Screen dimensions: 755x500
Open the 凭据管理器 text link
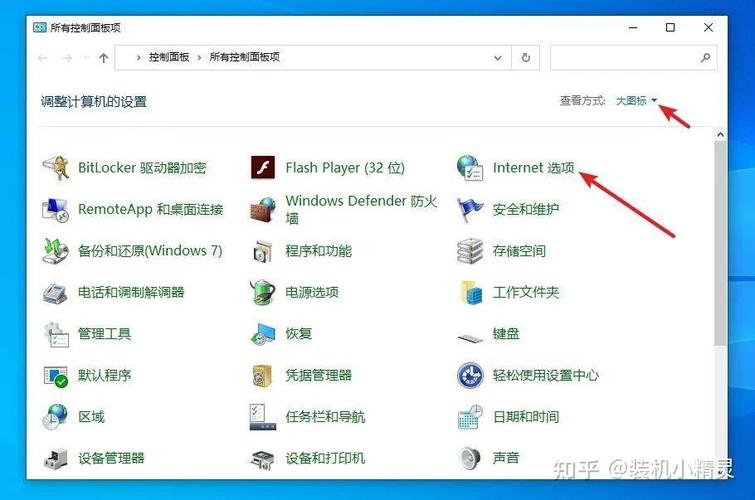318,375
